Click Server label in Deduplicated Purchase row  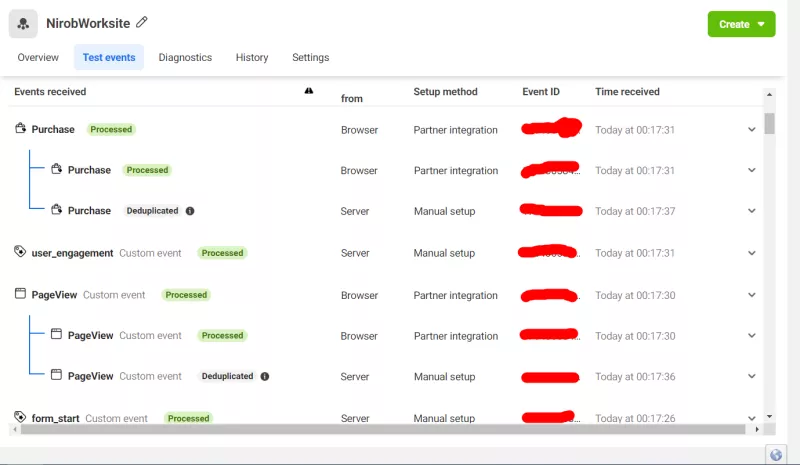tap(355, 211)
